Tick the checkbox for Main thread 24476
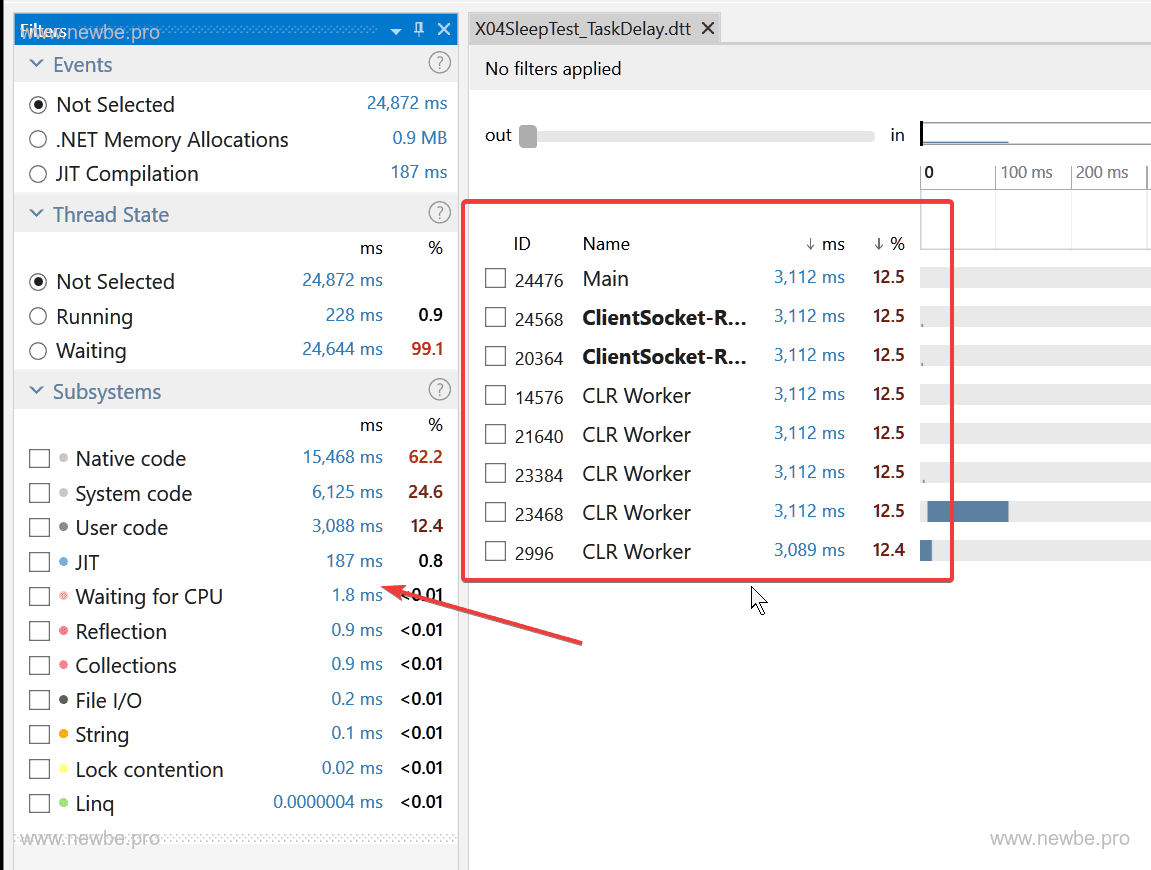The height and width of the screenshot is (870, 1151). 495,278
